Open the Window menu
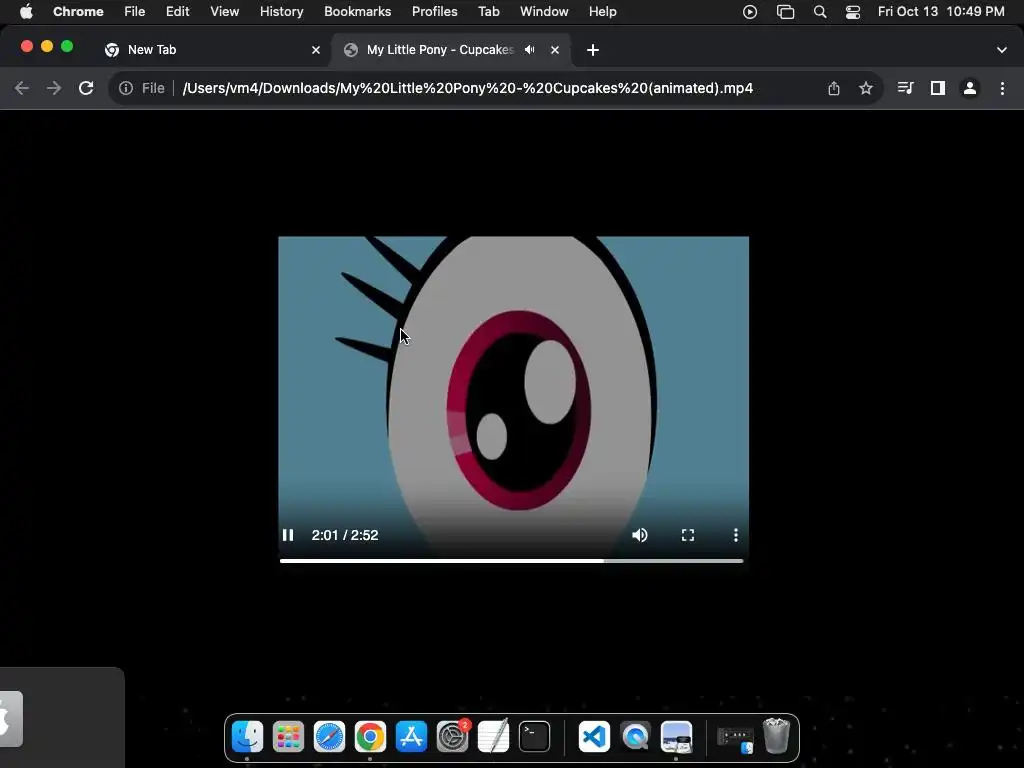The image size is (1024, 768). click(544, 12)
